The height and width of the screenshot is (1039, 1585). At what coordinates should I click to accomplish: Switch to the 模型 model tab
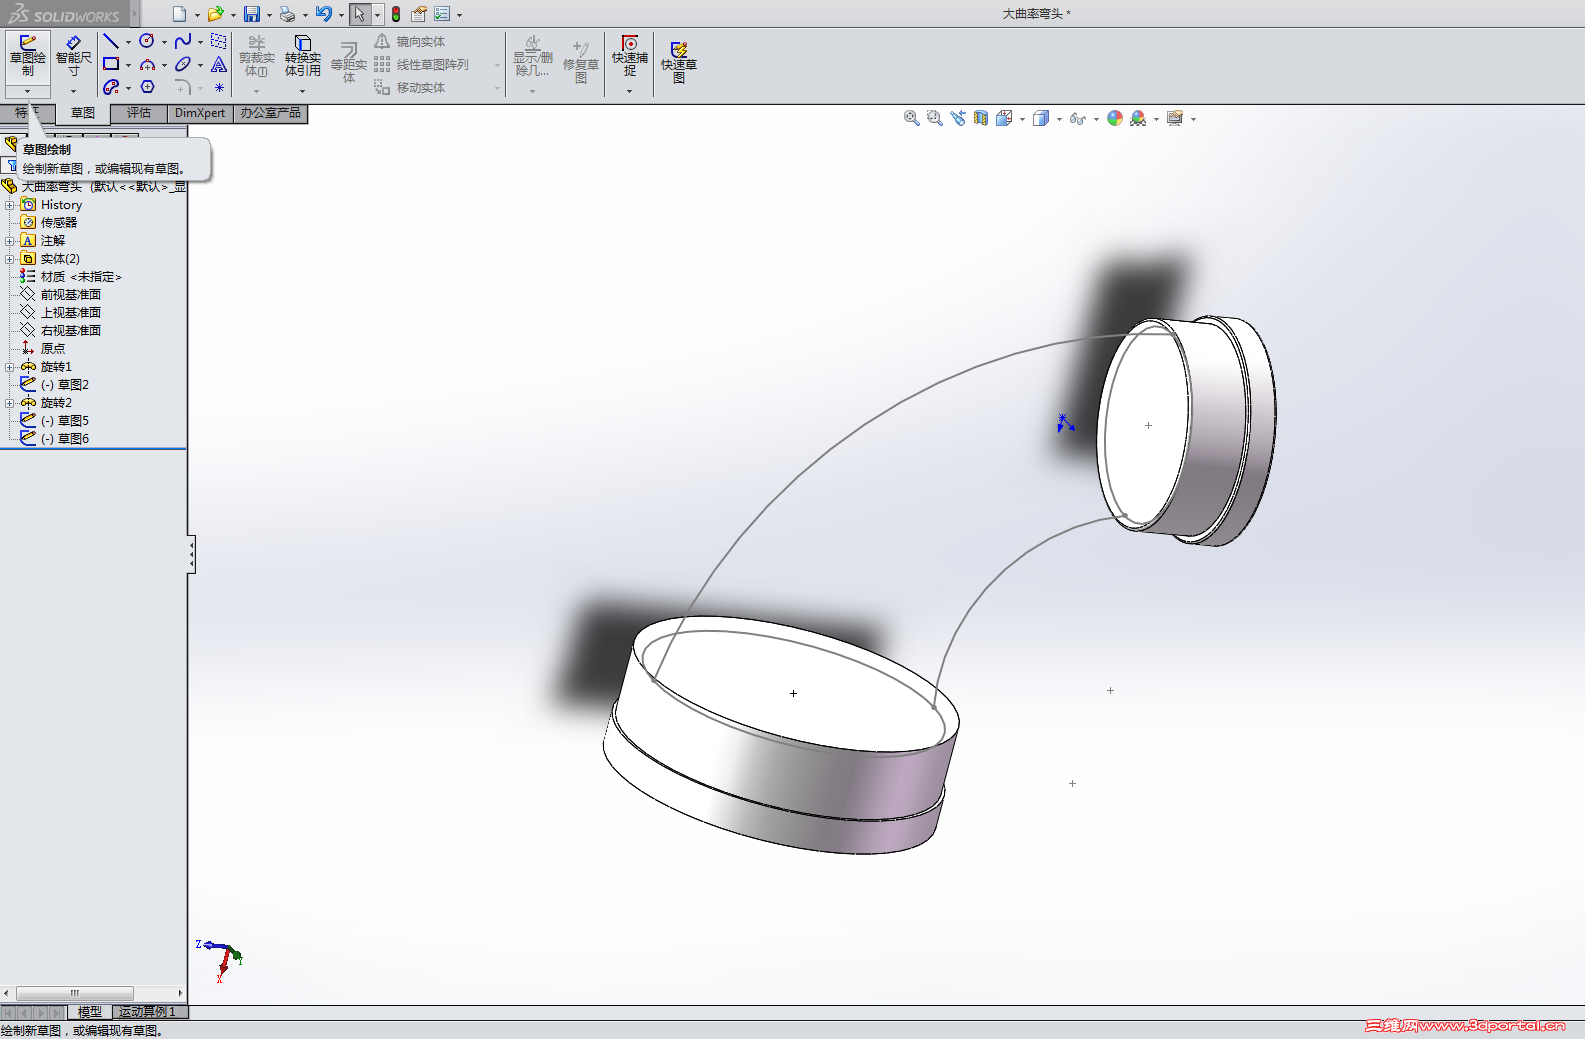click(90, 1012)
